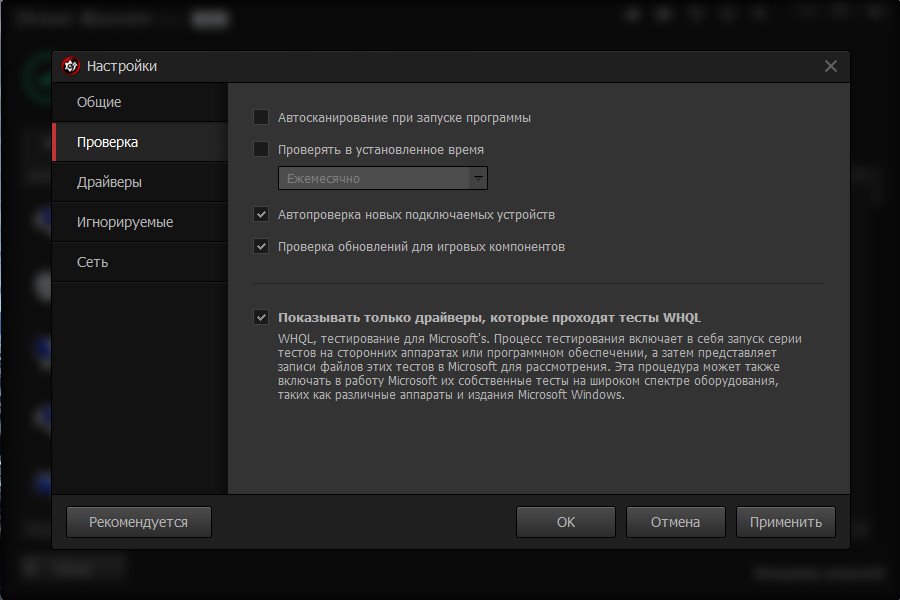The image size is (900, 600).
Task: Go to the Сеть tab
Action: [x=139, y=262]
